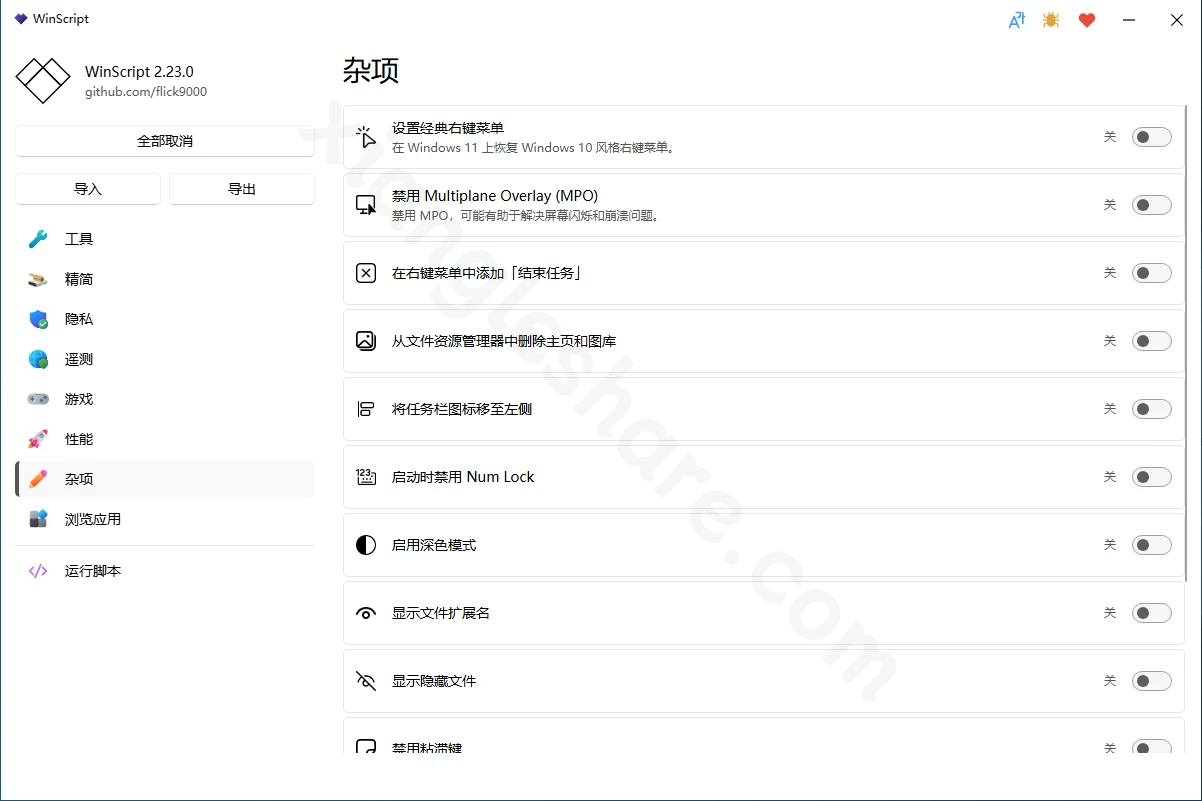Enable 启动时禁用 Num Lock switch
This screenshot has width=1202, height=801.
[x=1151, y=477]
